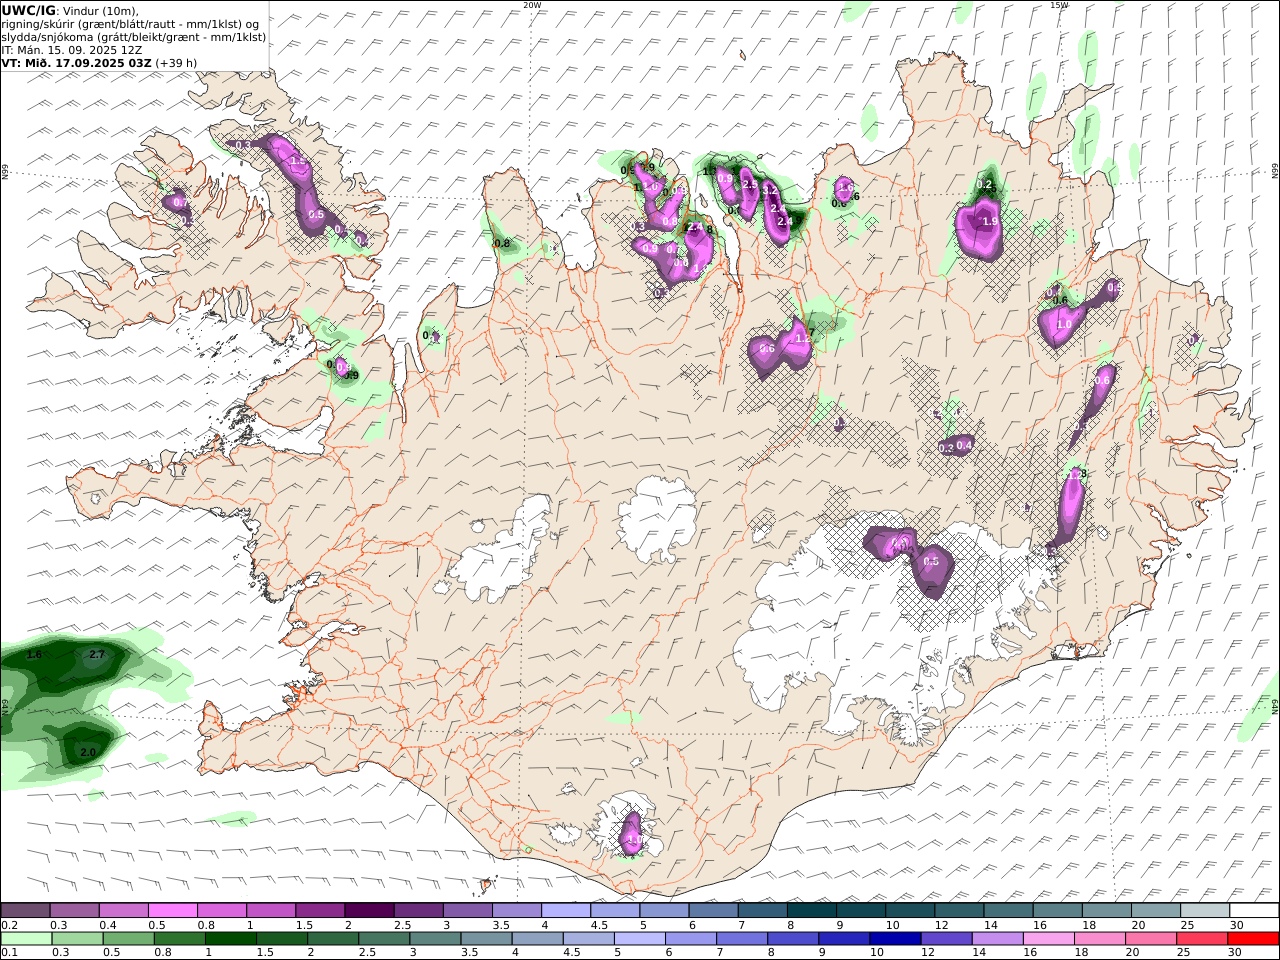This screenshot has width=1280, height=960.
Task: Click the purple 1.5 snow legend swatch
Action: click(x=320, y=910)
